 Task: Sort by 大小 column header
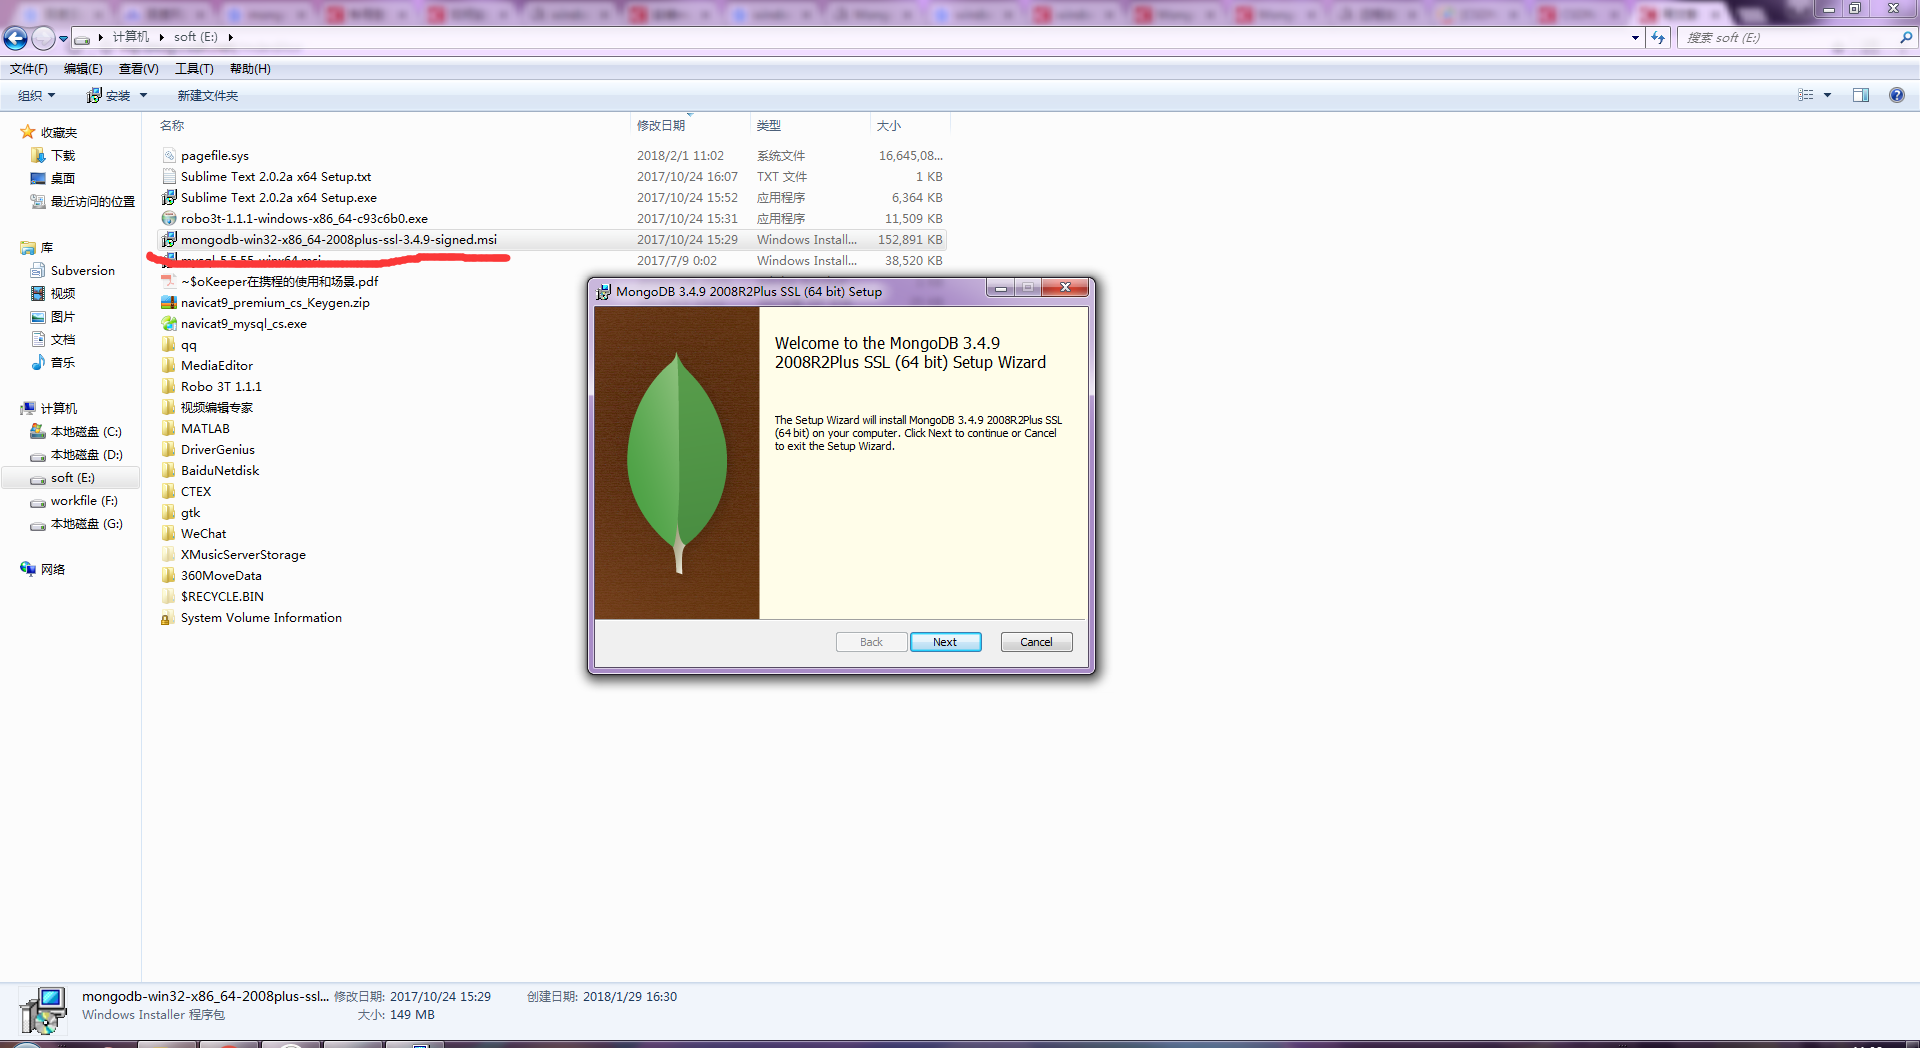click(x=889, y=125)
